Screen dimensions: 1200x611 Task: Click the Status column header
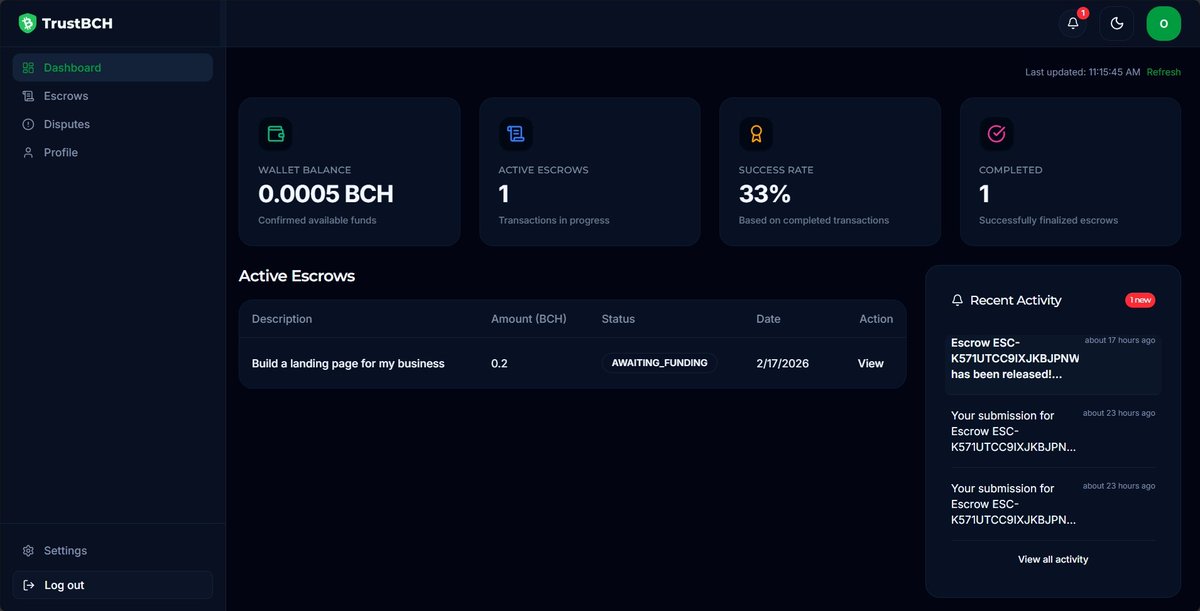point(618,319)
